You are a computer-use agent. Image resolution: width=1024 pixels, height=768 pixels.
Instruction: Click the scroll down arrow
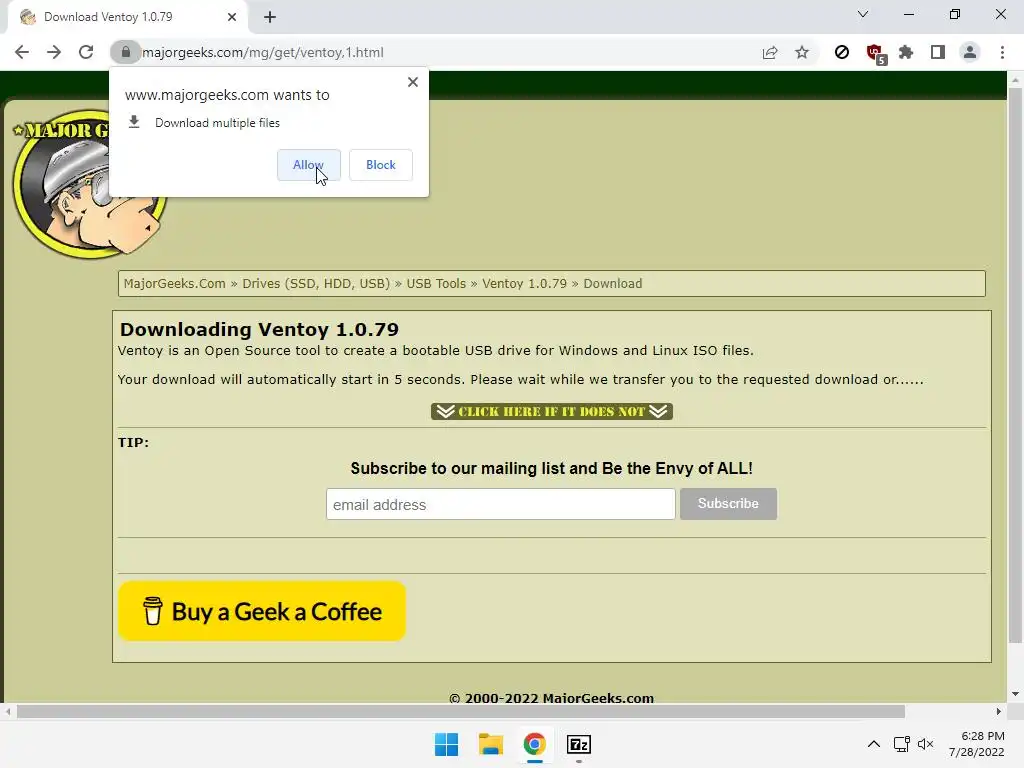point(1015,694)
